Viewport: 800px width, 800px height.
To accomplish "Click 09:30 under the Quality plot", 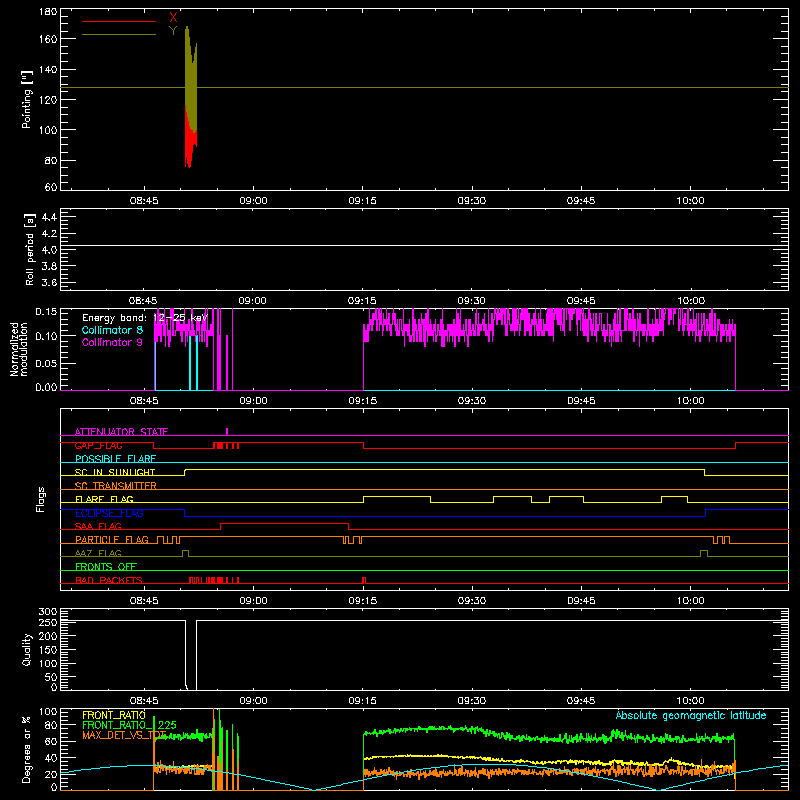I will tap(471, 701).
